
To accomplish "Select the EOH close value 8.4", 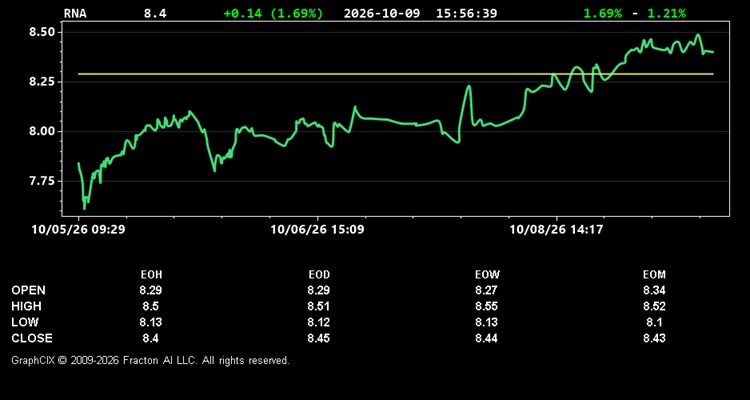I will [x=151, y=338].
